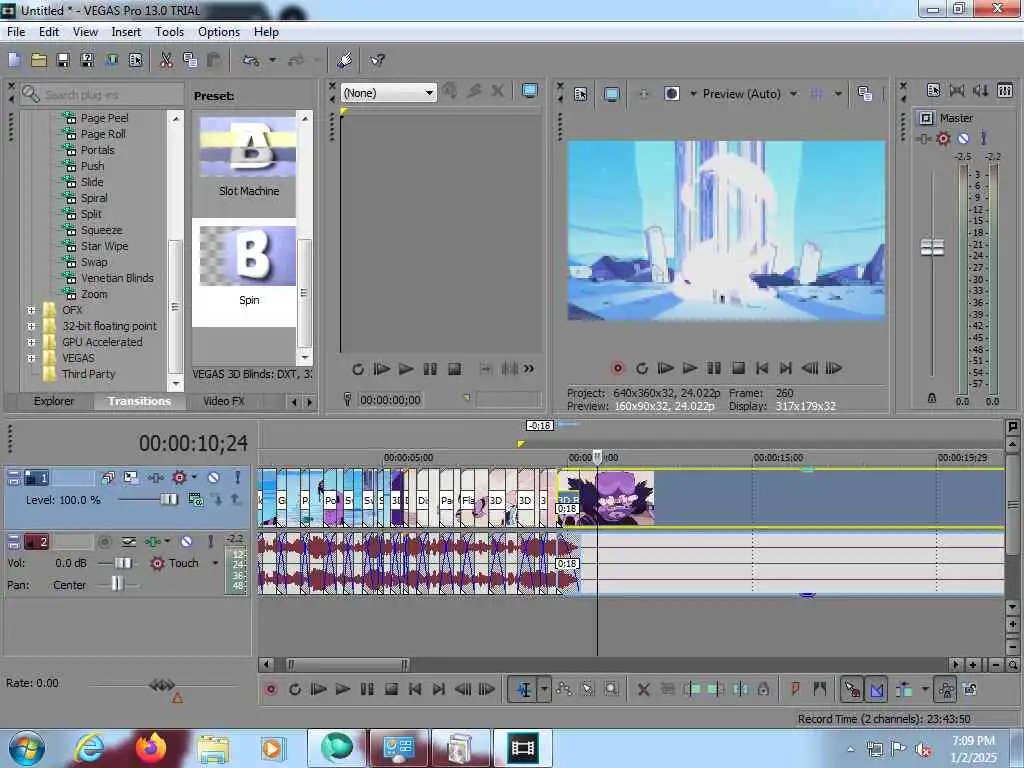Open edit tool selector dropdown arrow
Screen dimensions: 1024x768
543,689
